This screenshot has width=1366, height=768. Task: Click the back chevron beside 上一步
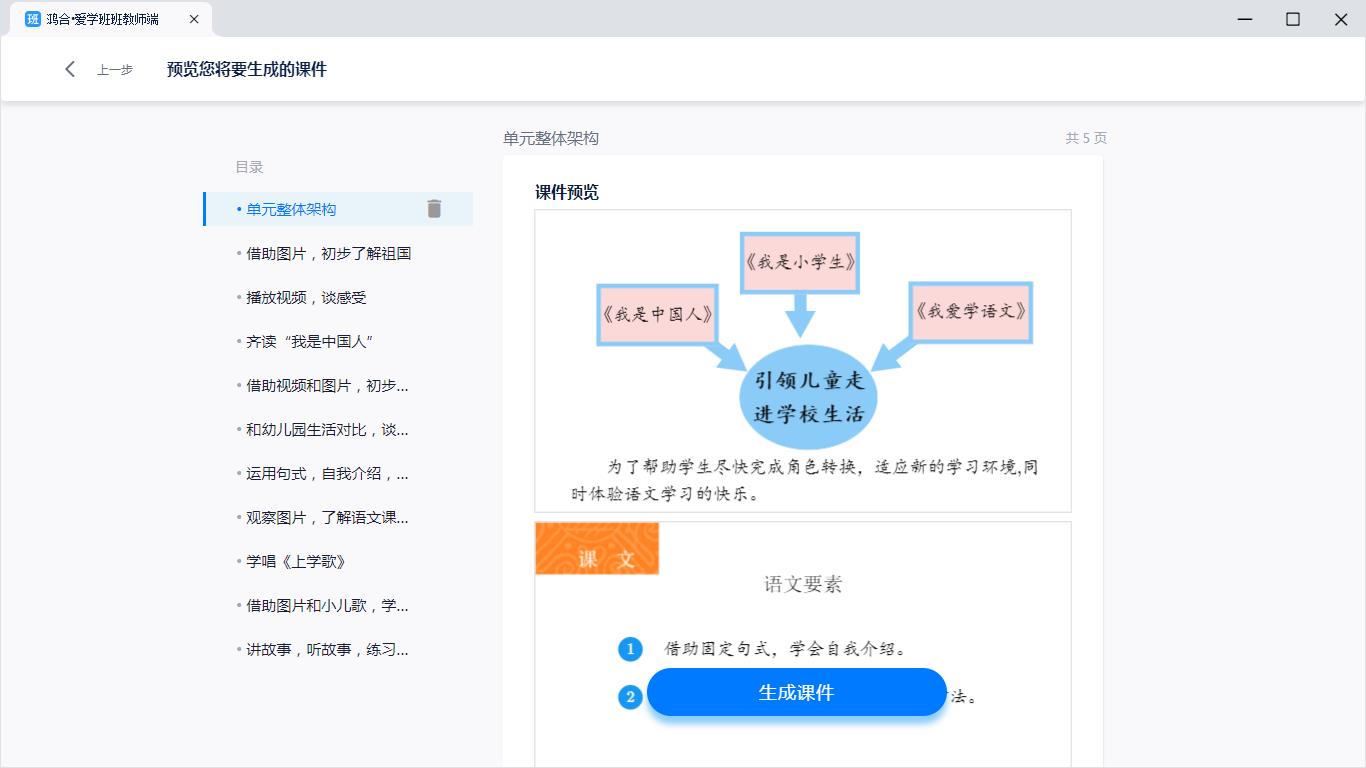click(x=69, y=69)
